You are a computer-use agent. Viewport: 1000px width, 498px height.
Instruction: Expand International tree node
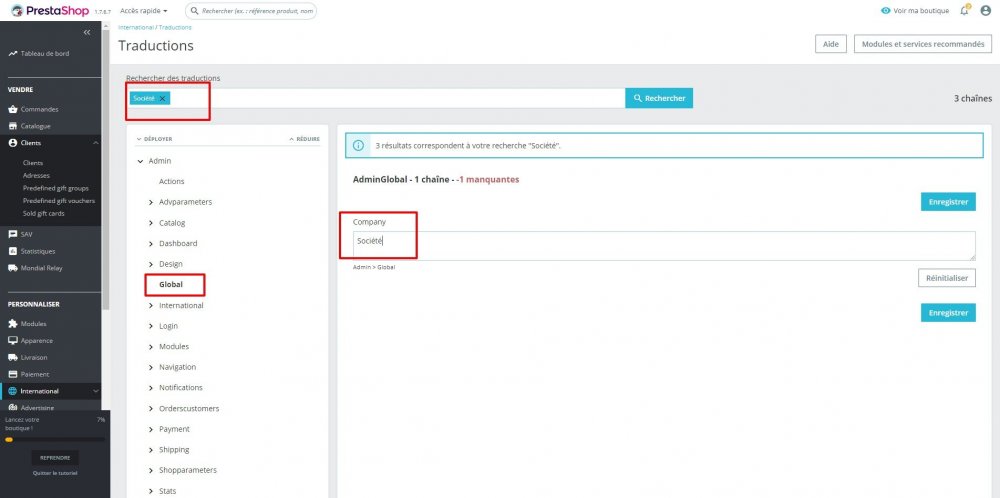[x=151, y=305]
